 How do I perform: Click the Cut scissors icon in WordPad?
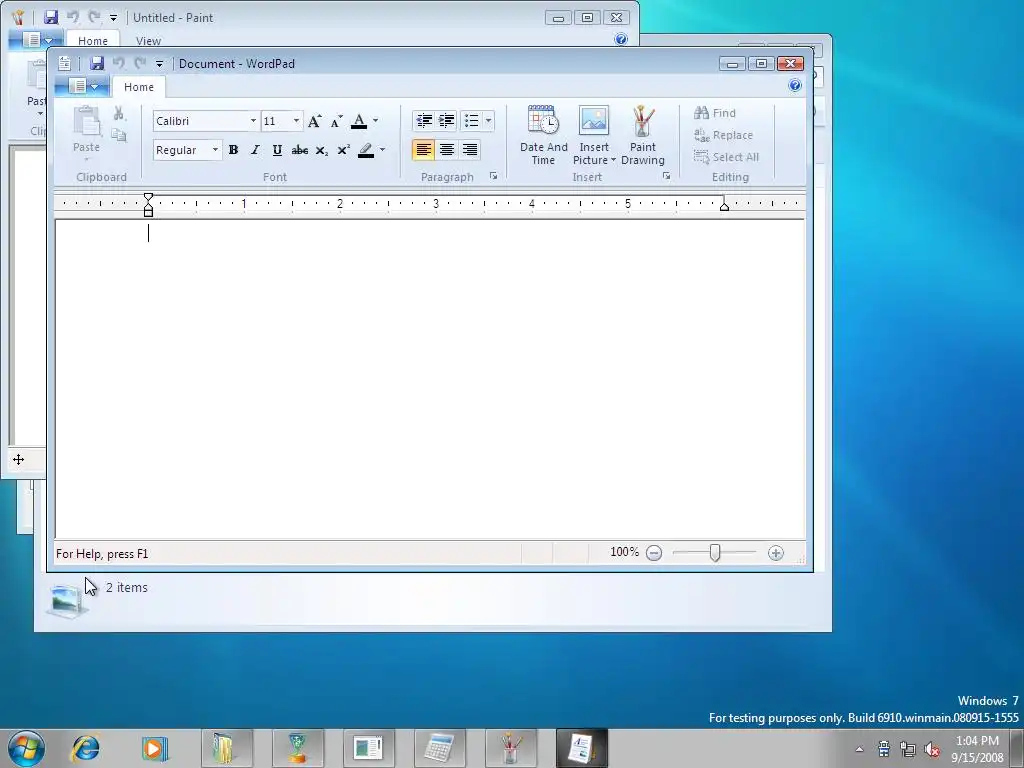point(119,114)
